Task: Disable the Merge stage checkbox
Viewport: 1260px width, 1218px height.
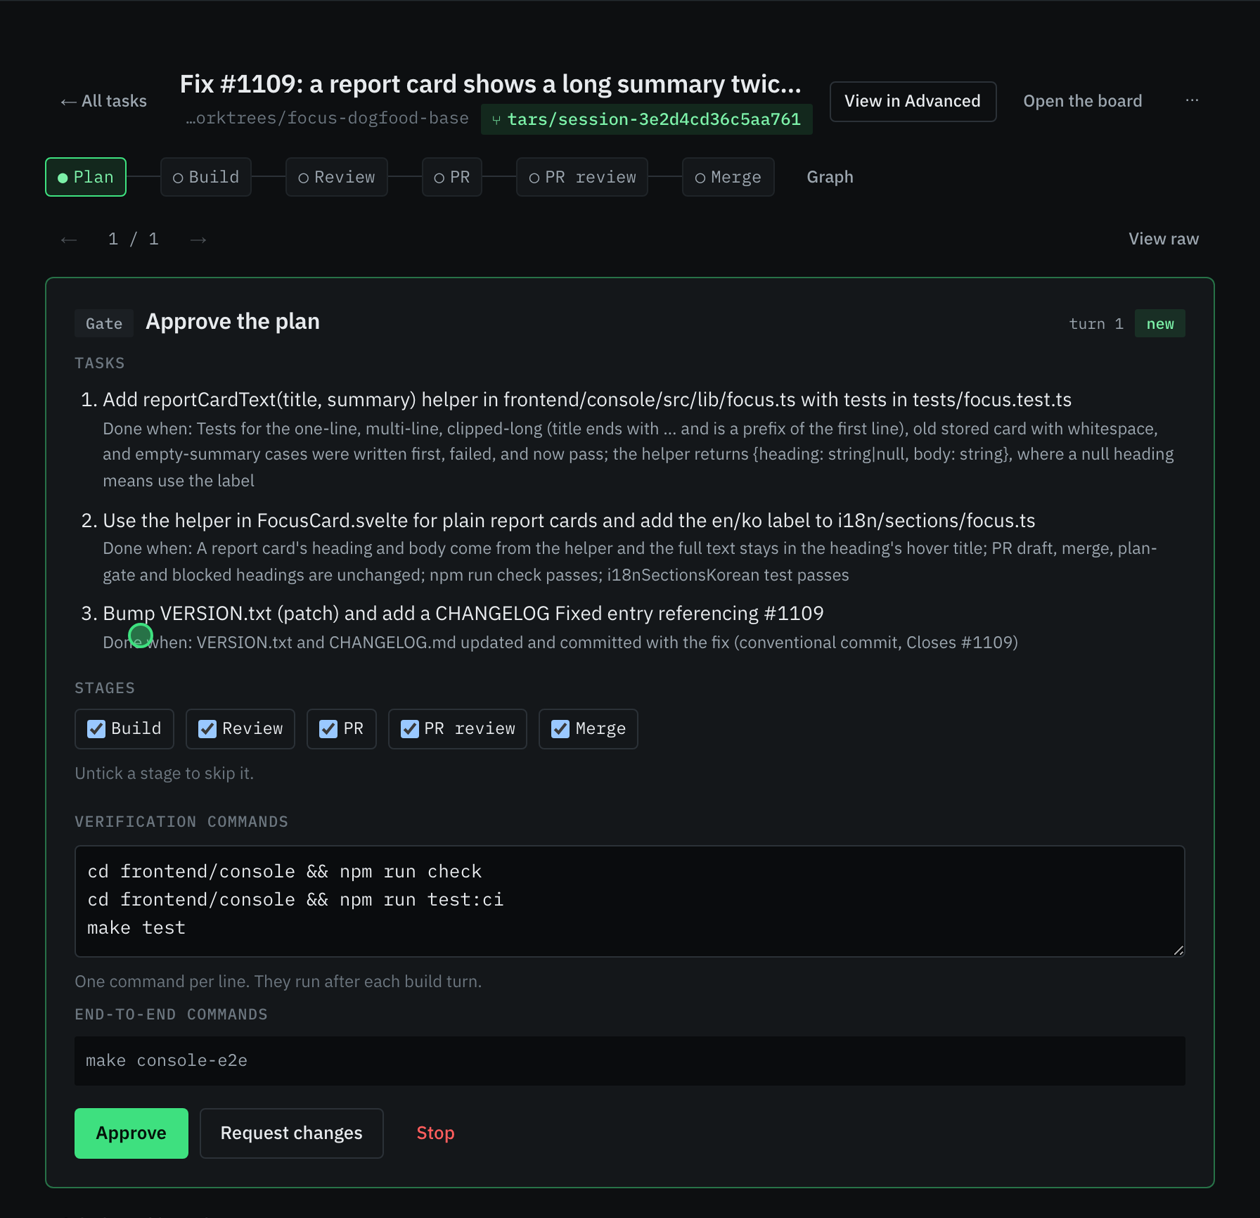Action: (x=560, y=729)
